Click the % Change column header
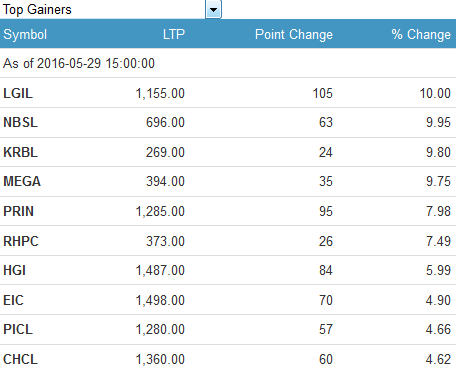The image size is (457, 372). tap(421, 34)
